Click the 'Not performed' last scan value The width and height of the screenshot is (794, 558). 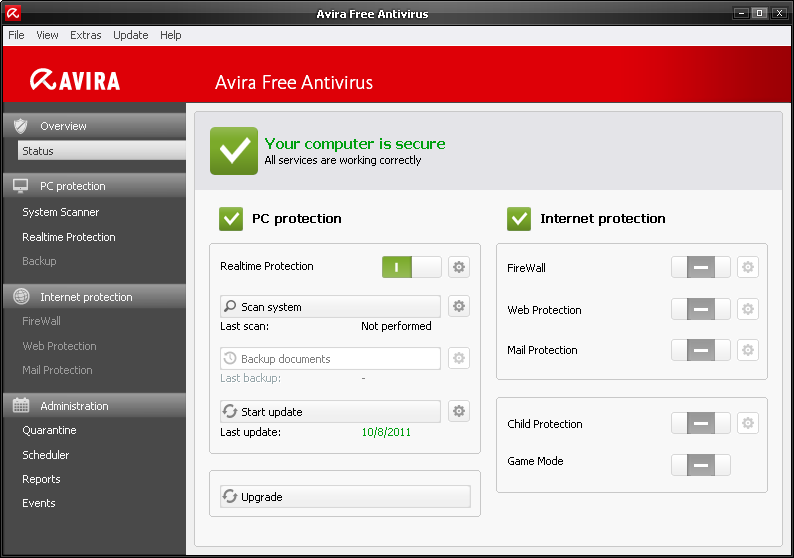pyautogui.click(x=396, y=326)
